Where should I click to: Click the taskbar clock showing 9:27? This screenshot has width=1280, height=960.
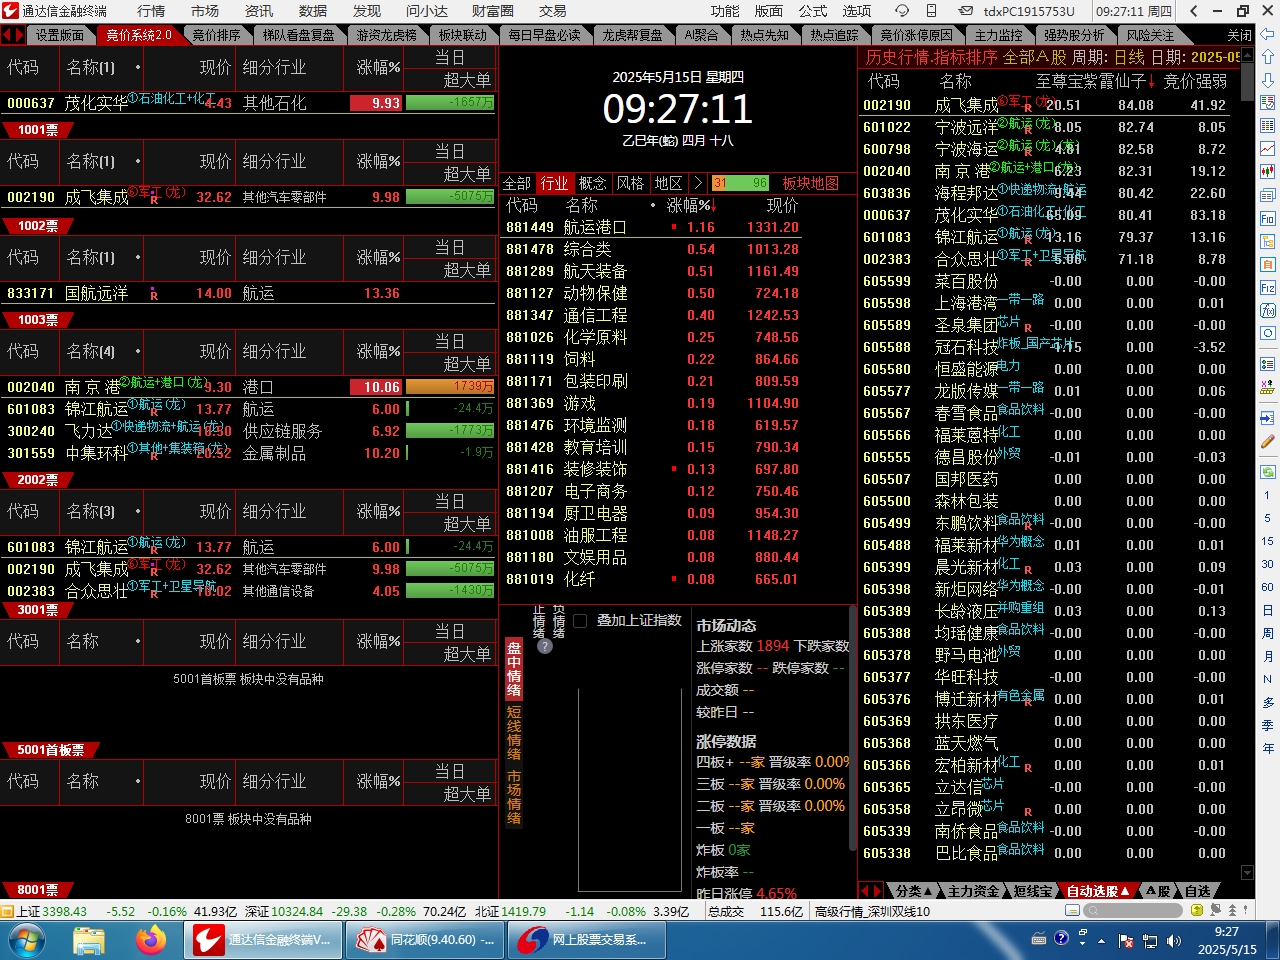pos(1227,940)
